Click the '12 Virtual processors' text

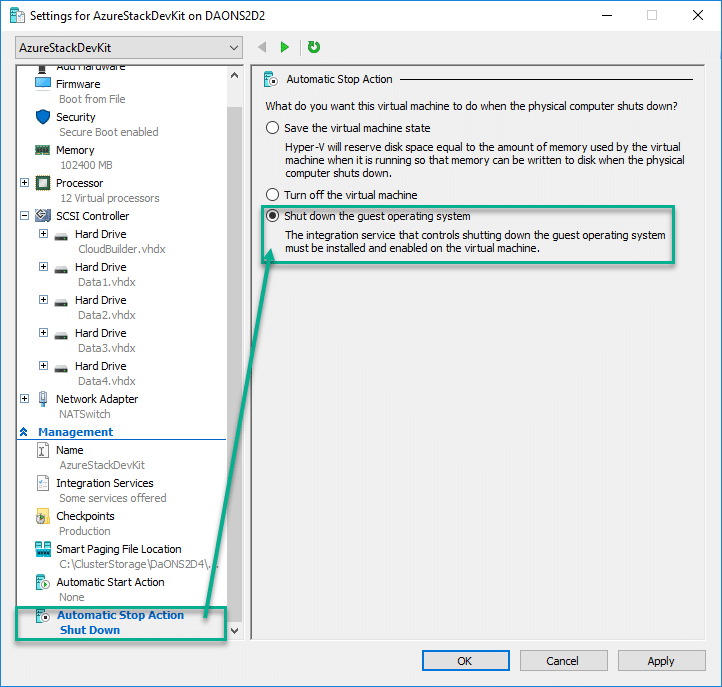click(x=110, y=198)
